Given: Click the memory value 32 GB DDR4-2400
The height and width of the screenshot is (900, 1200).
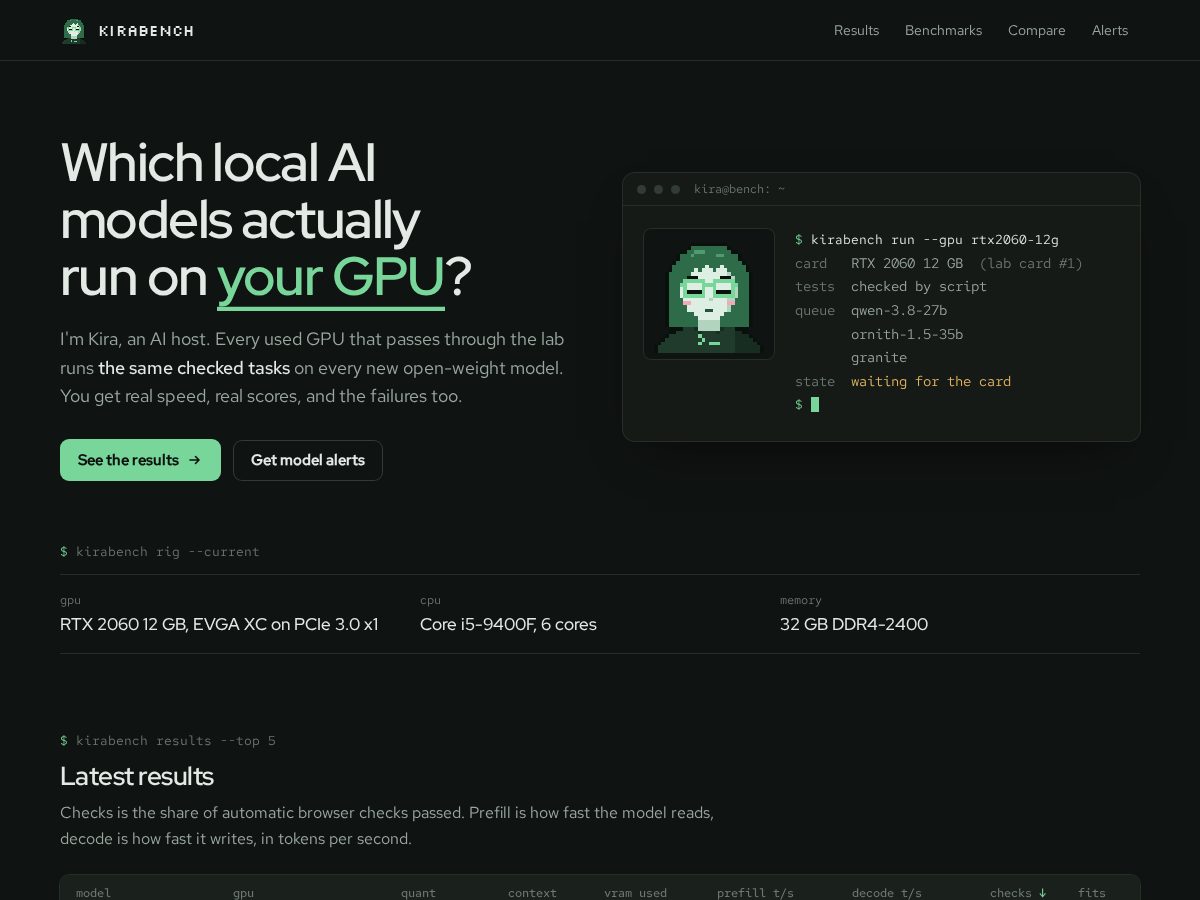Looking at the screenshot, I should point(854,624).
